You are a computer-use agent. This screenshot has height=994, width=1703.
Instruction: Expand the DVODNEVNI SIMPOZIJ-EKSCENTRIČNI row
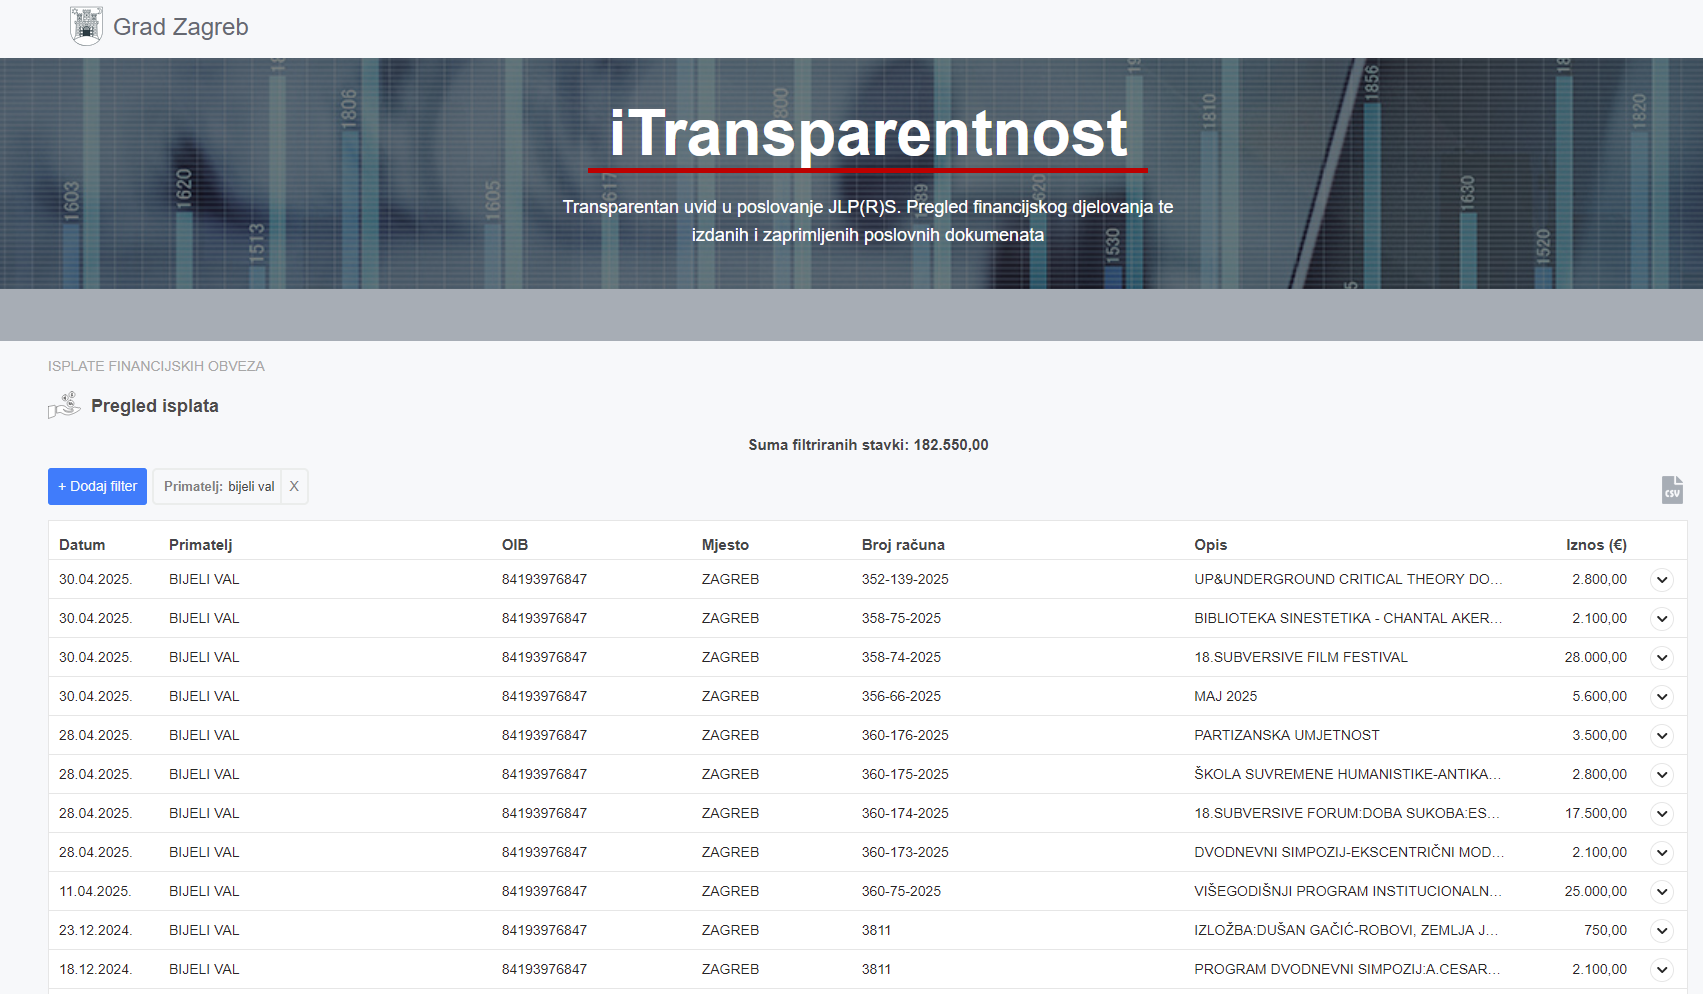pos(1662,853)
